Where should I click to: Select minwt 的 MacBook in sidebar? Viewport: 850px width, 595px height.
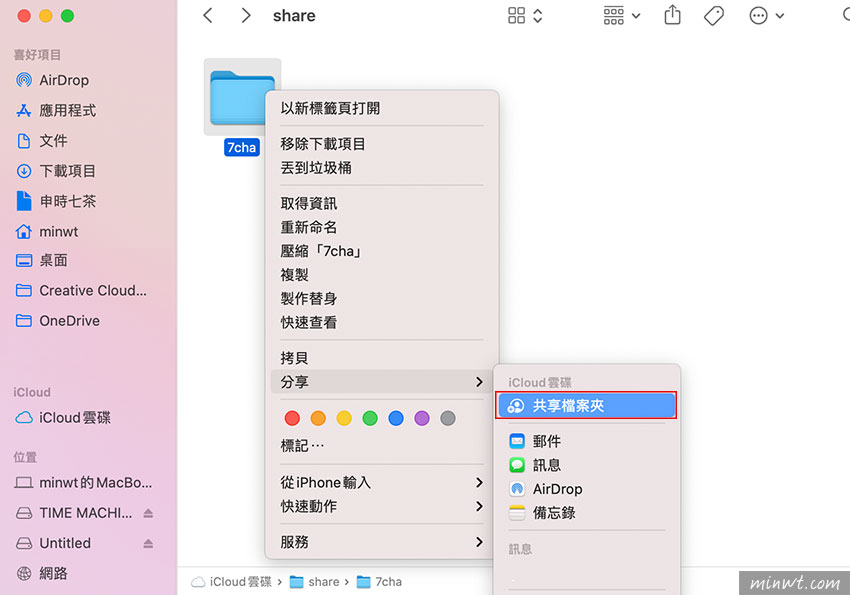point(83,482)
